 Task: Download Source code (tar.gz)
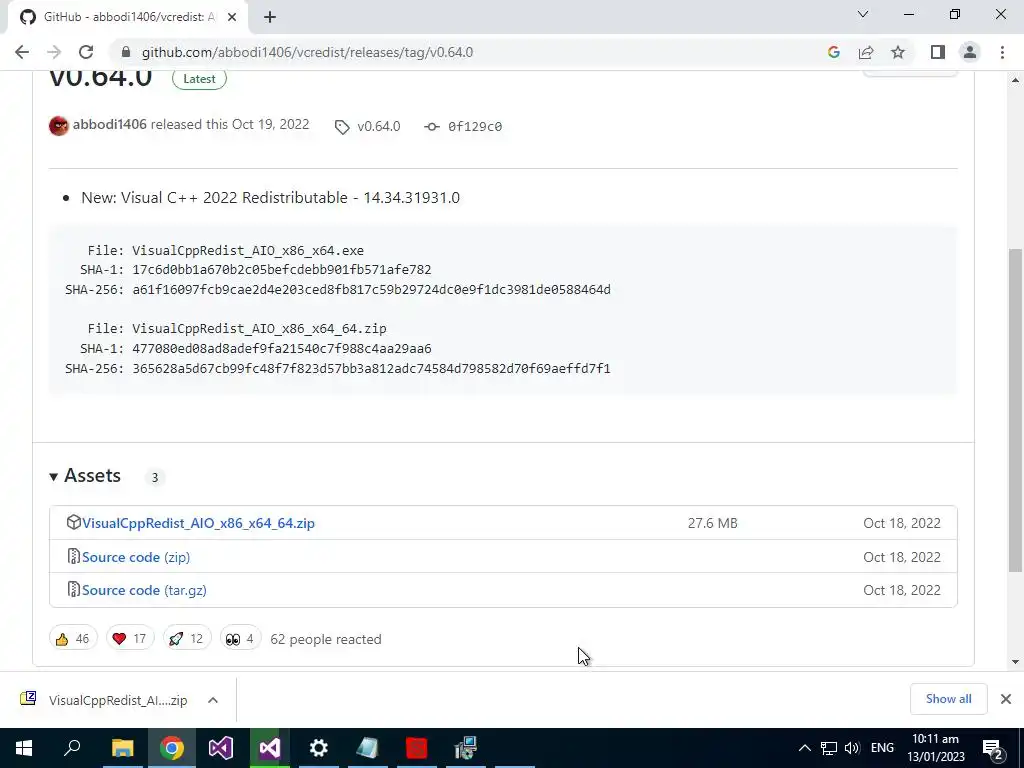(x=144, y=590)
